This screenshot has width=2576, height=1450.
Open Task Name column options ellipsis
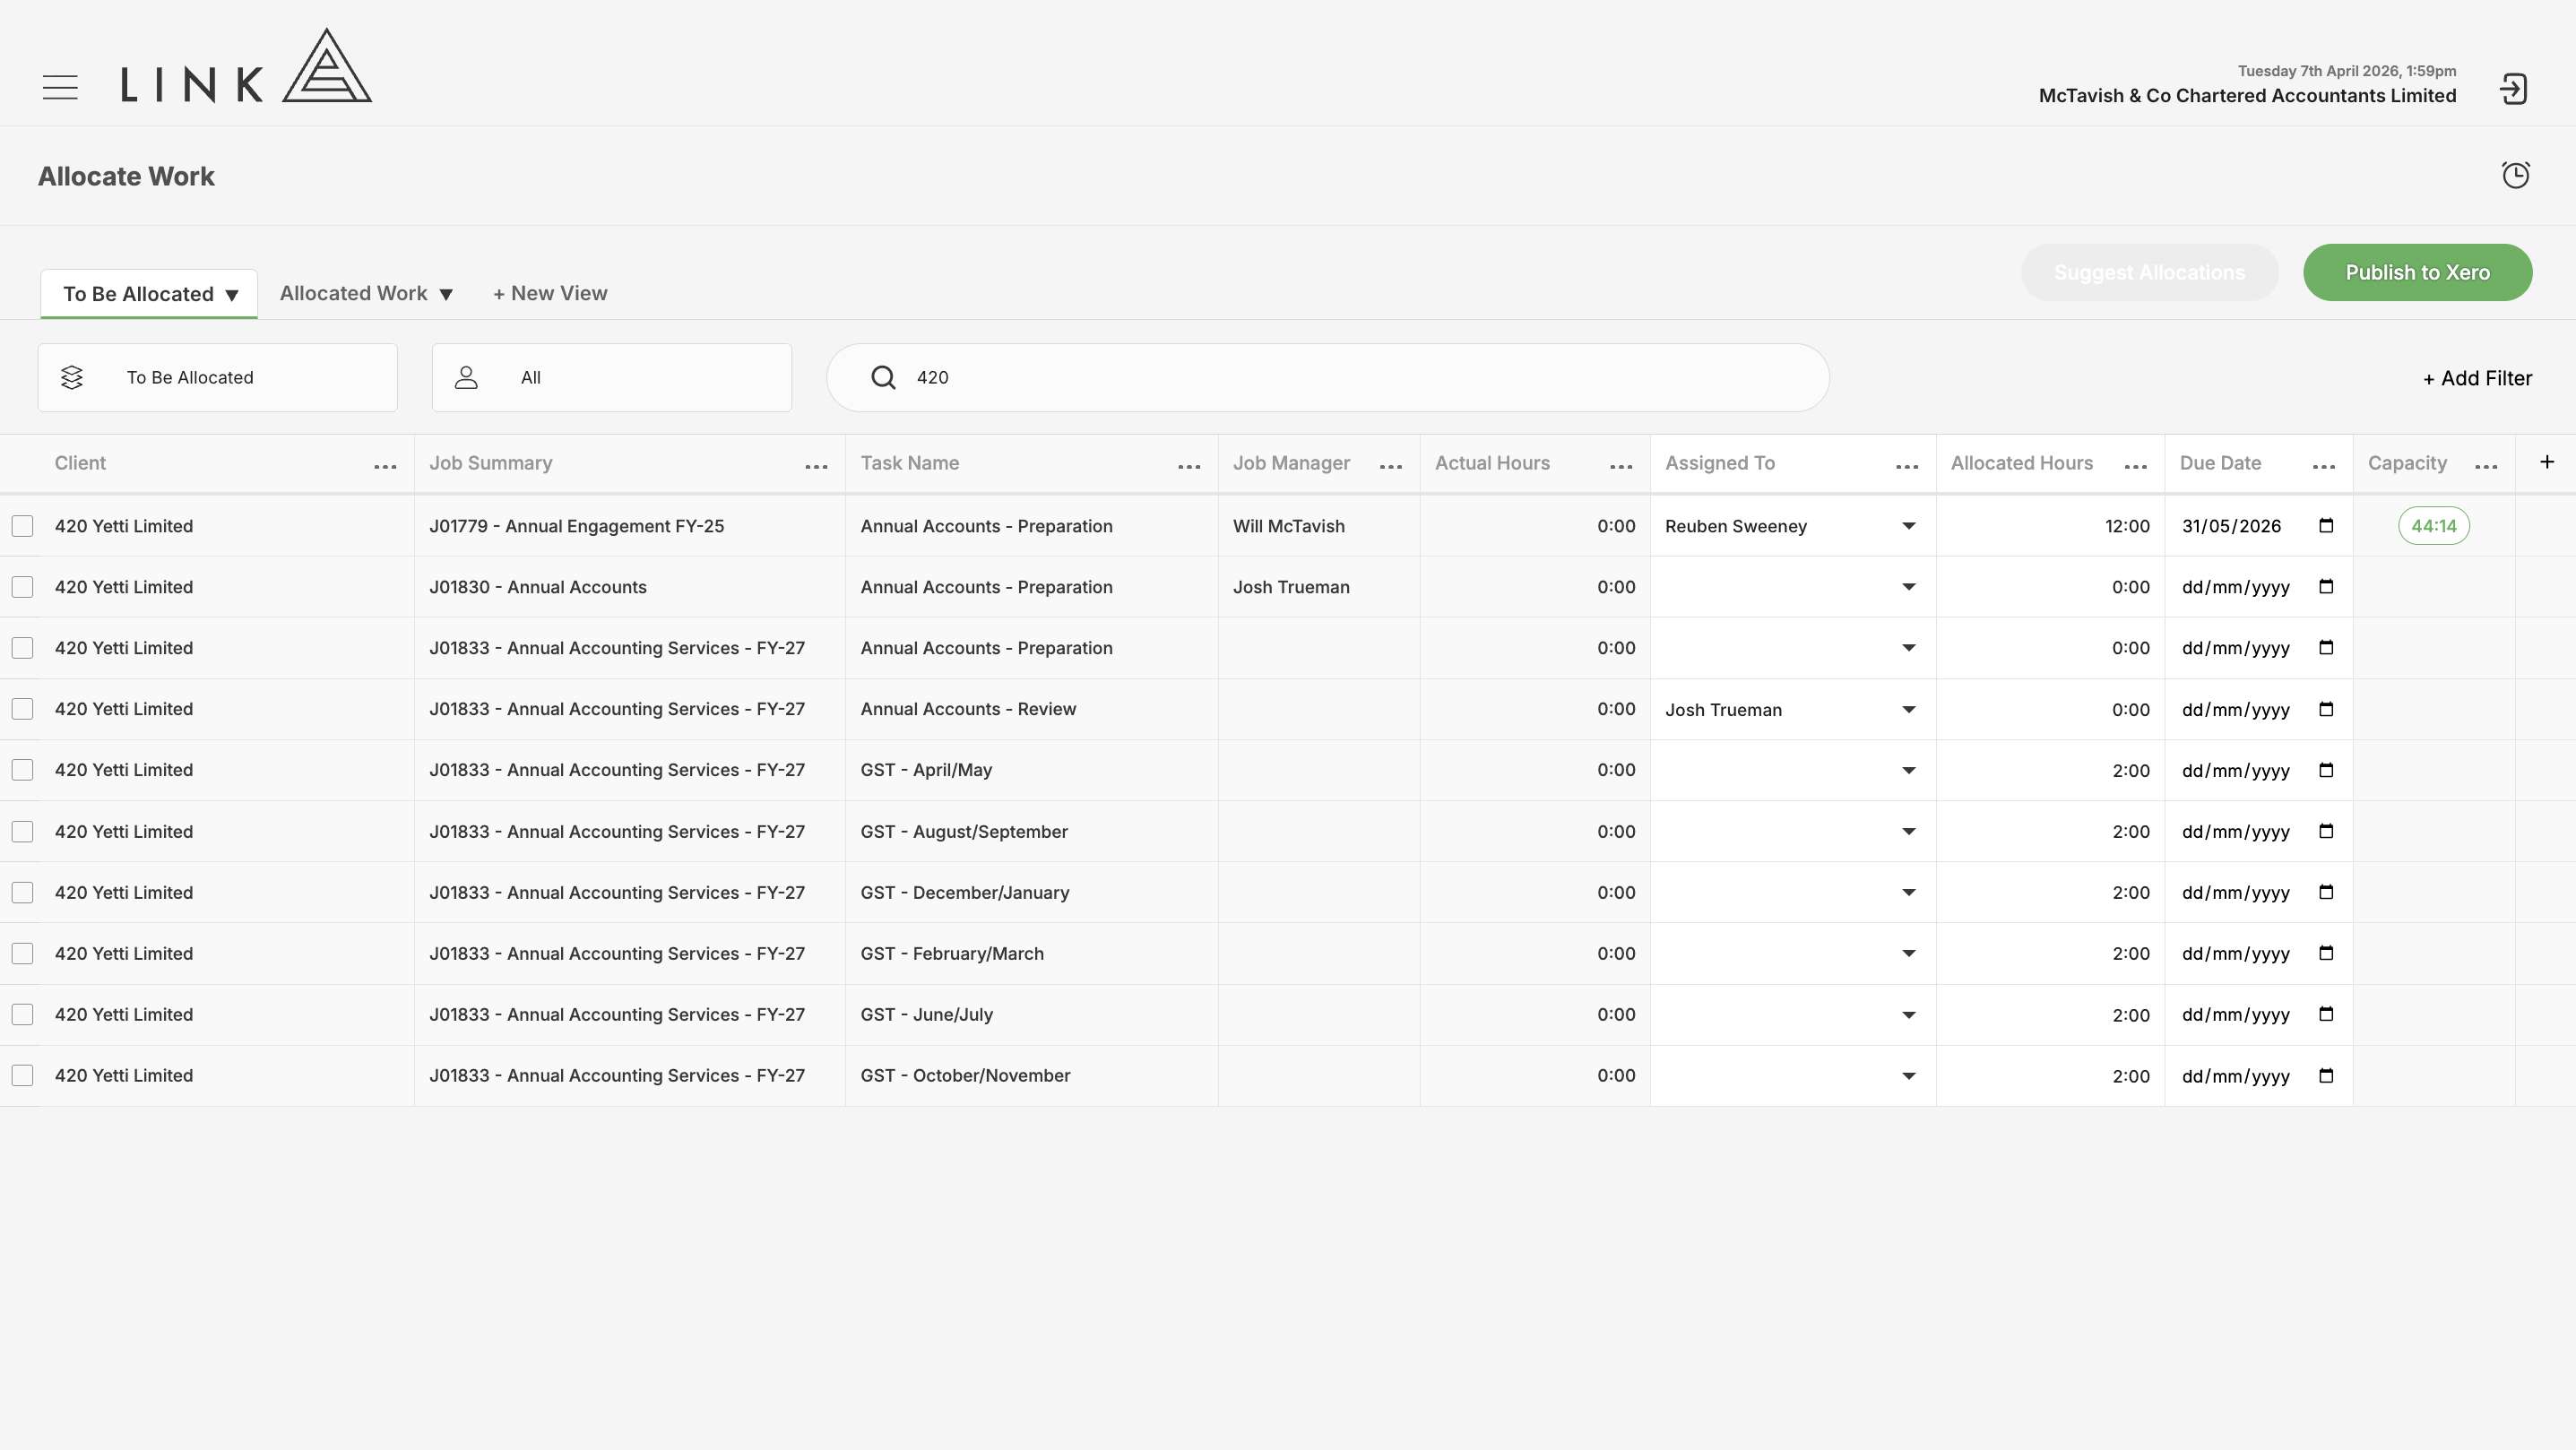(x=1189, y=466)
